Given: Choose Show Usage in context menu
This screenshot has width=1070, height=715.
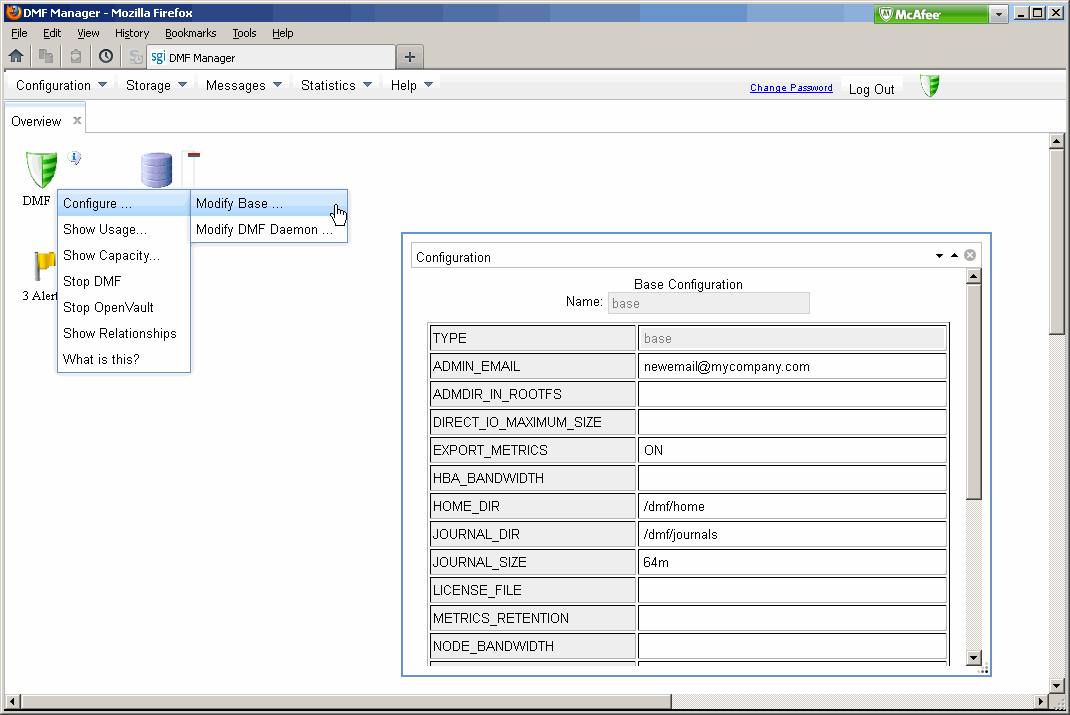Looking at the screenshot, I should click(124, 229).
